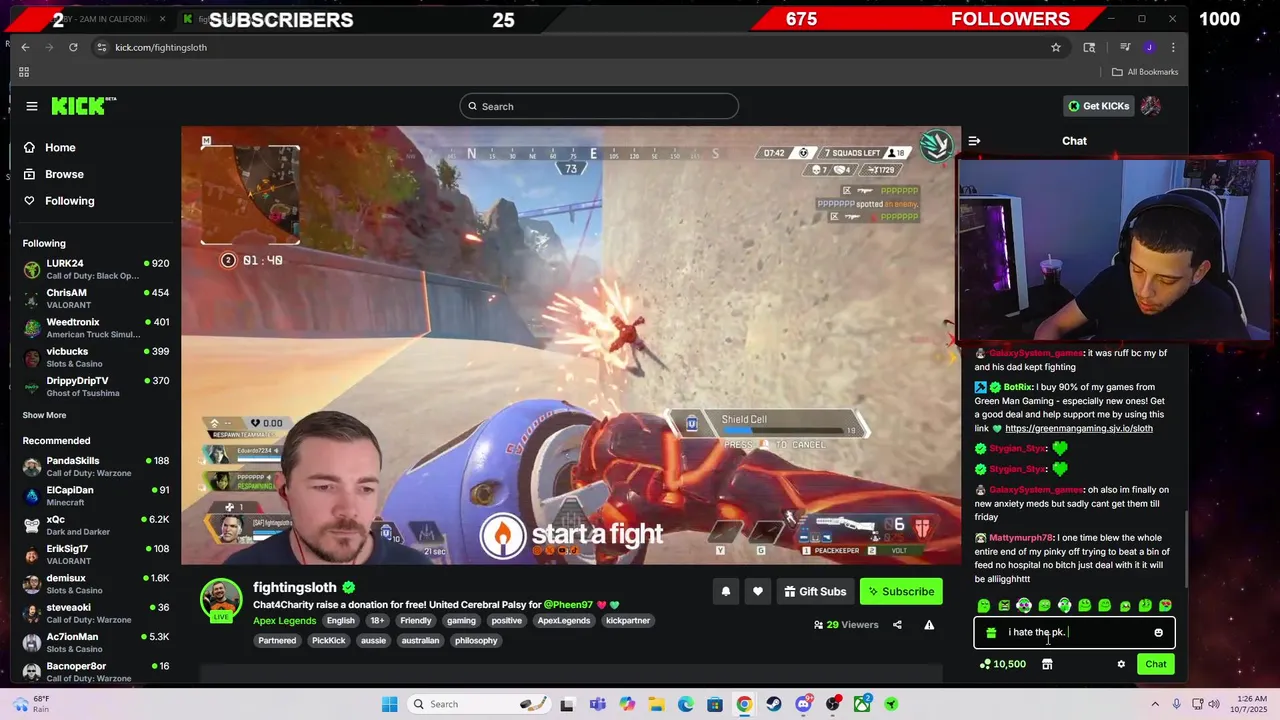1280x720 pixels.
Task: Open demisux recommended channel
Action: 96,583
